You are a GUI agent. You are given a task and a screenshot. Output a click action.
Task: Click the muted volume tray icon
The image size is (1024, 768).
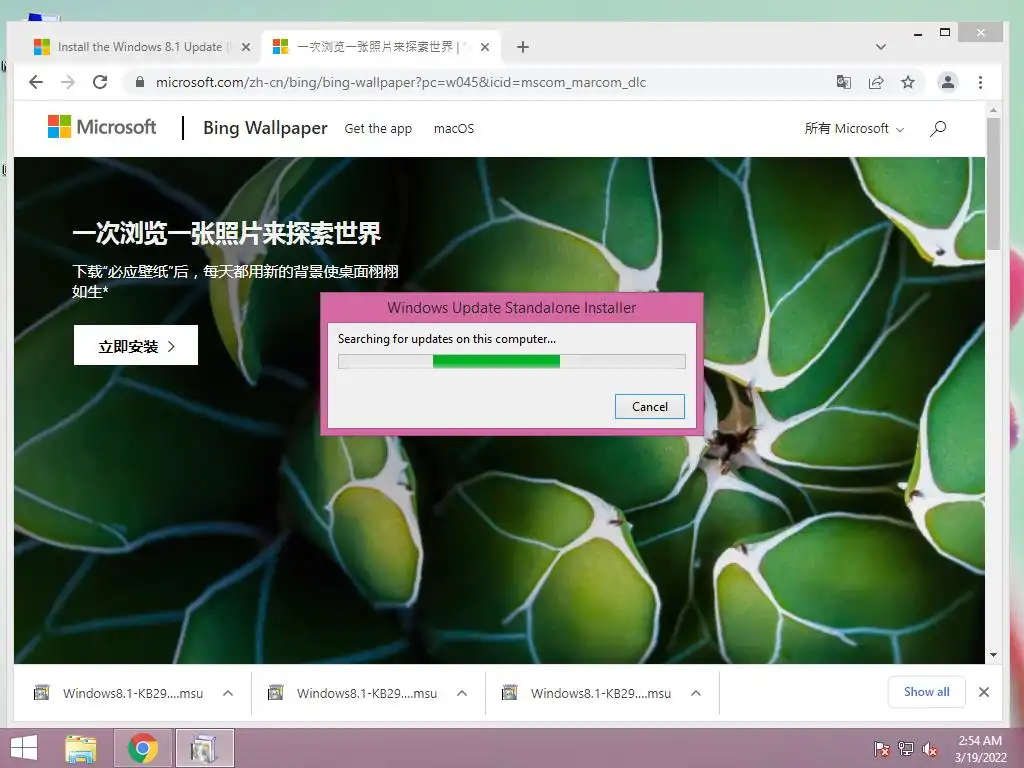pos(929,749)
